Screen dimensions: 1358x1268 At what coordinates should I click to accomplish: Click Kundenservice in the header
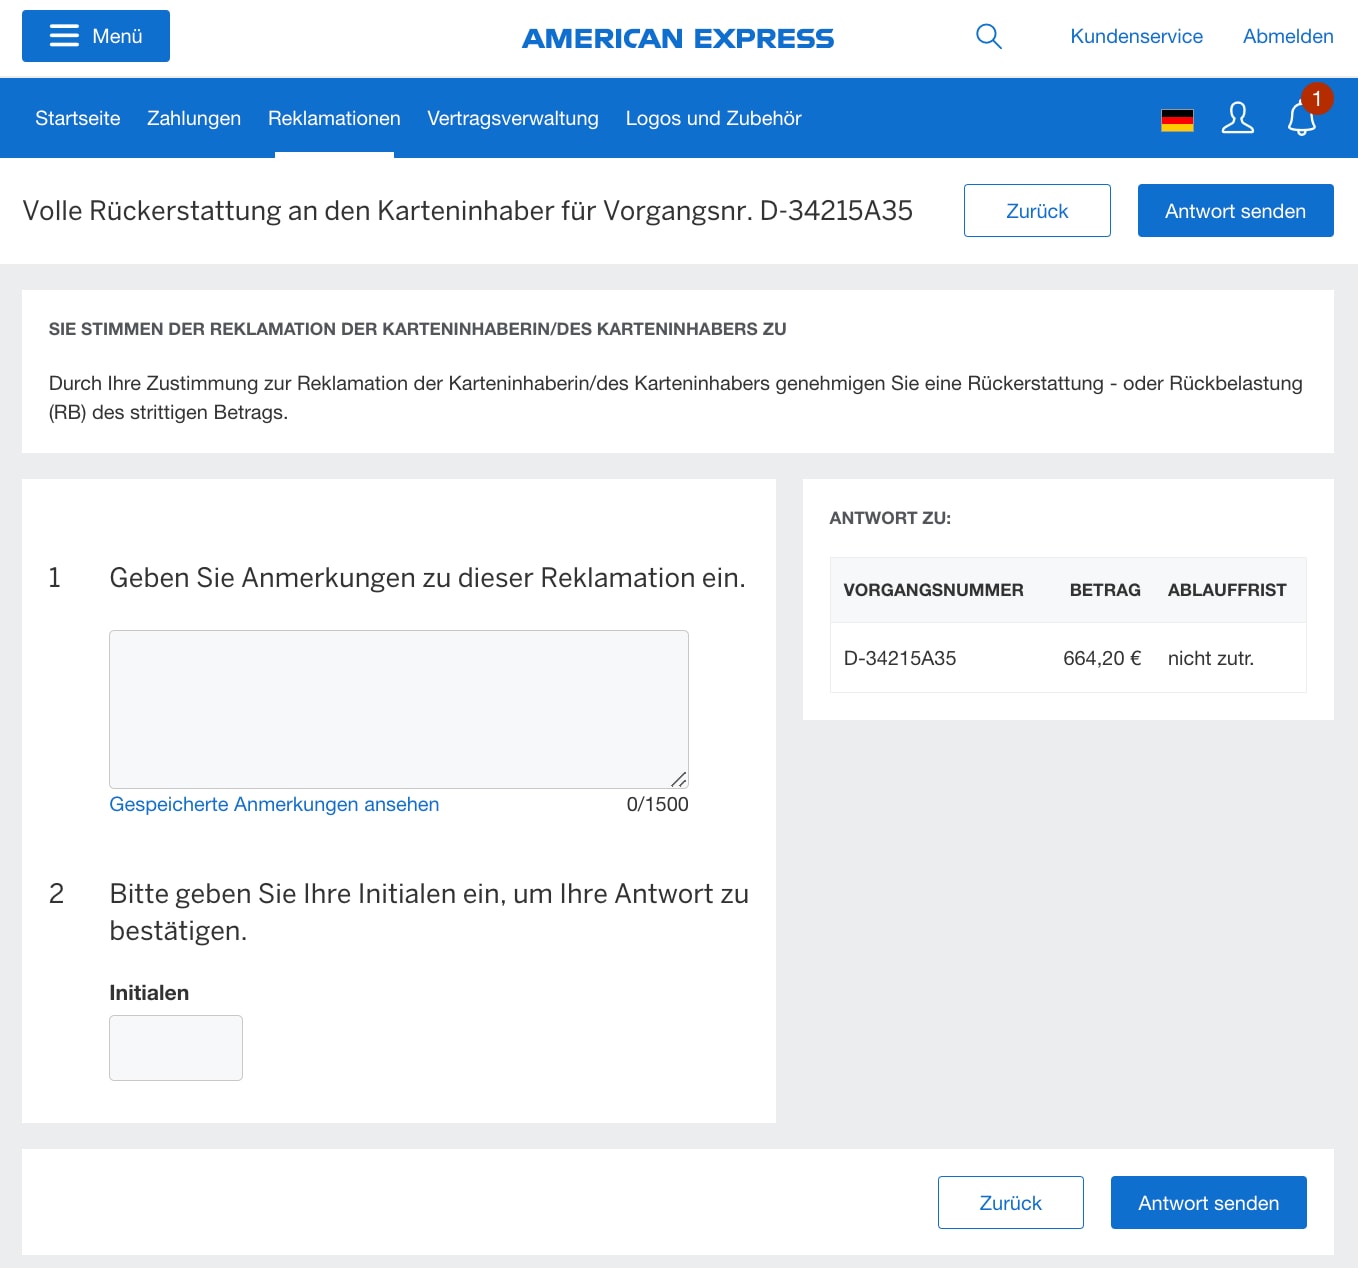(1136, 36)
